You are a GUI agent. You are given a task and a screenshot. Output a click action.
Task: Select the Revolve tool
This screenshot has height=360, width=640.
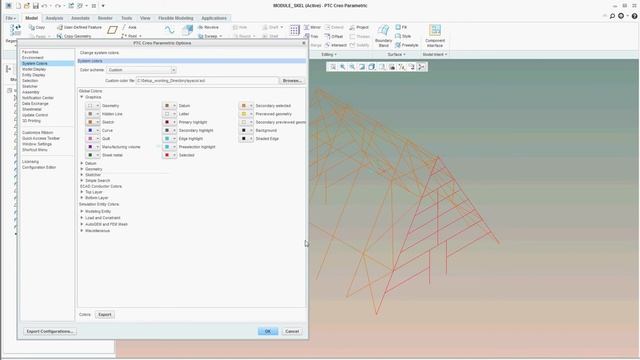coord(208,27)
